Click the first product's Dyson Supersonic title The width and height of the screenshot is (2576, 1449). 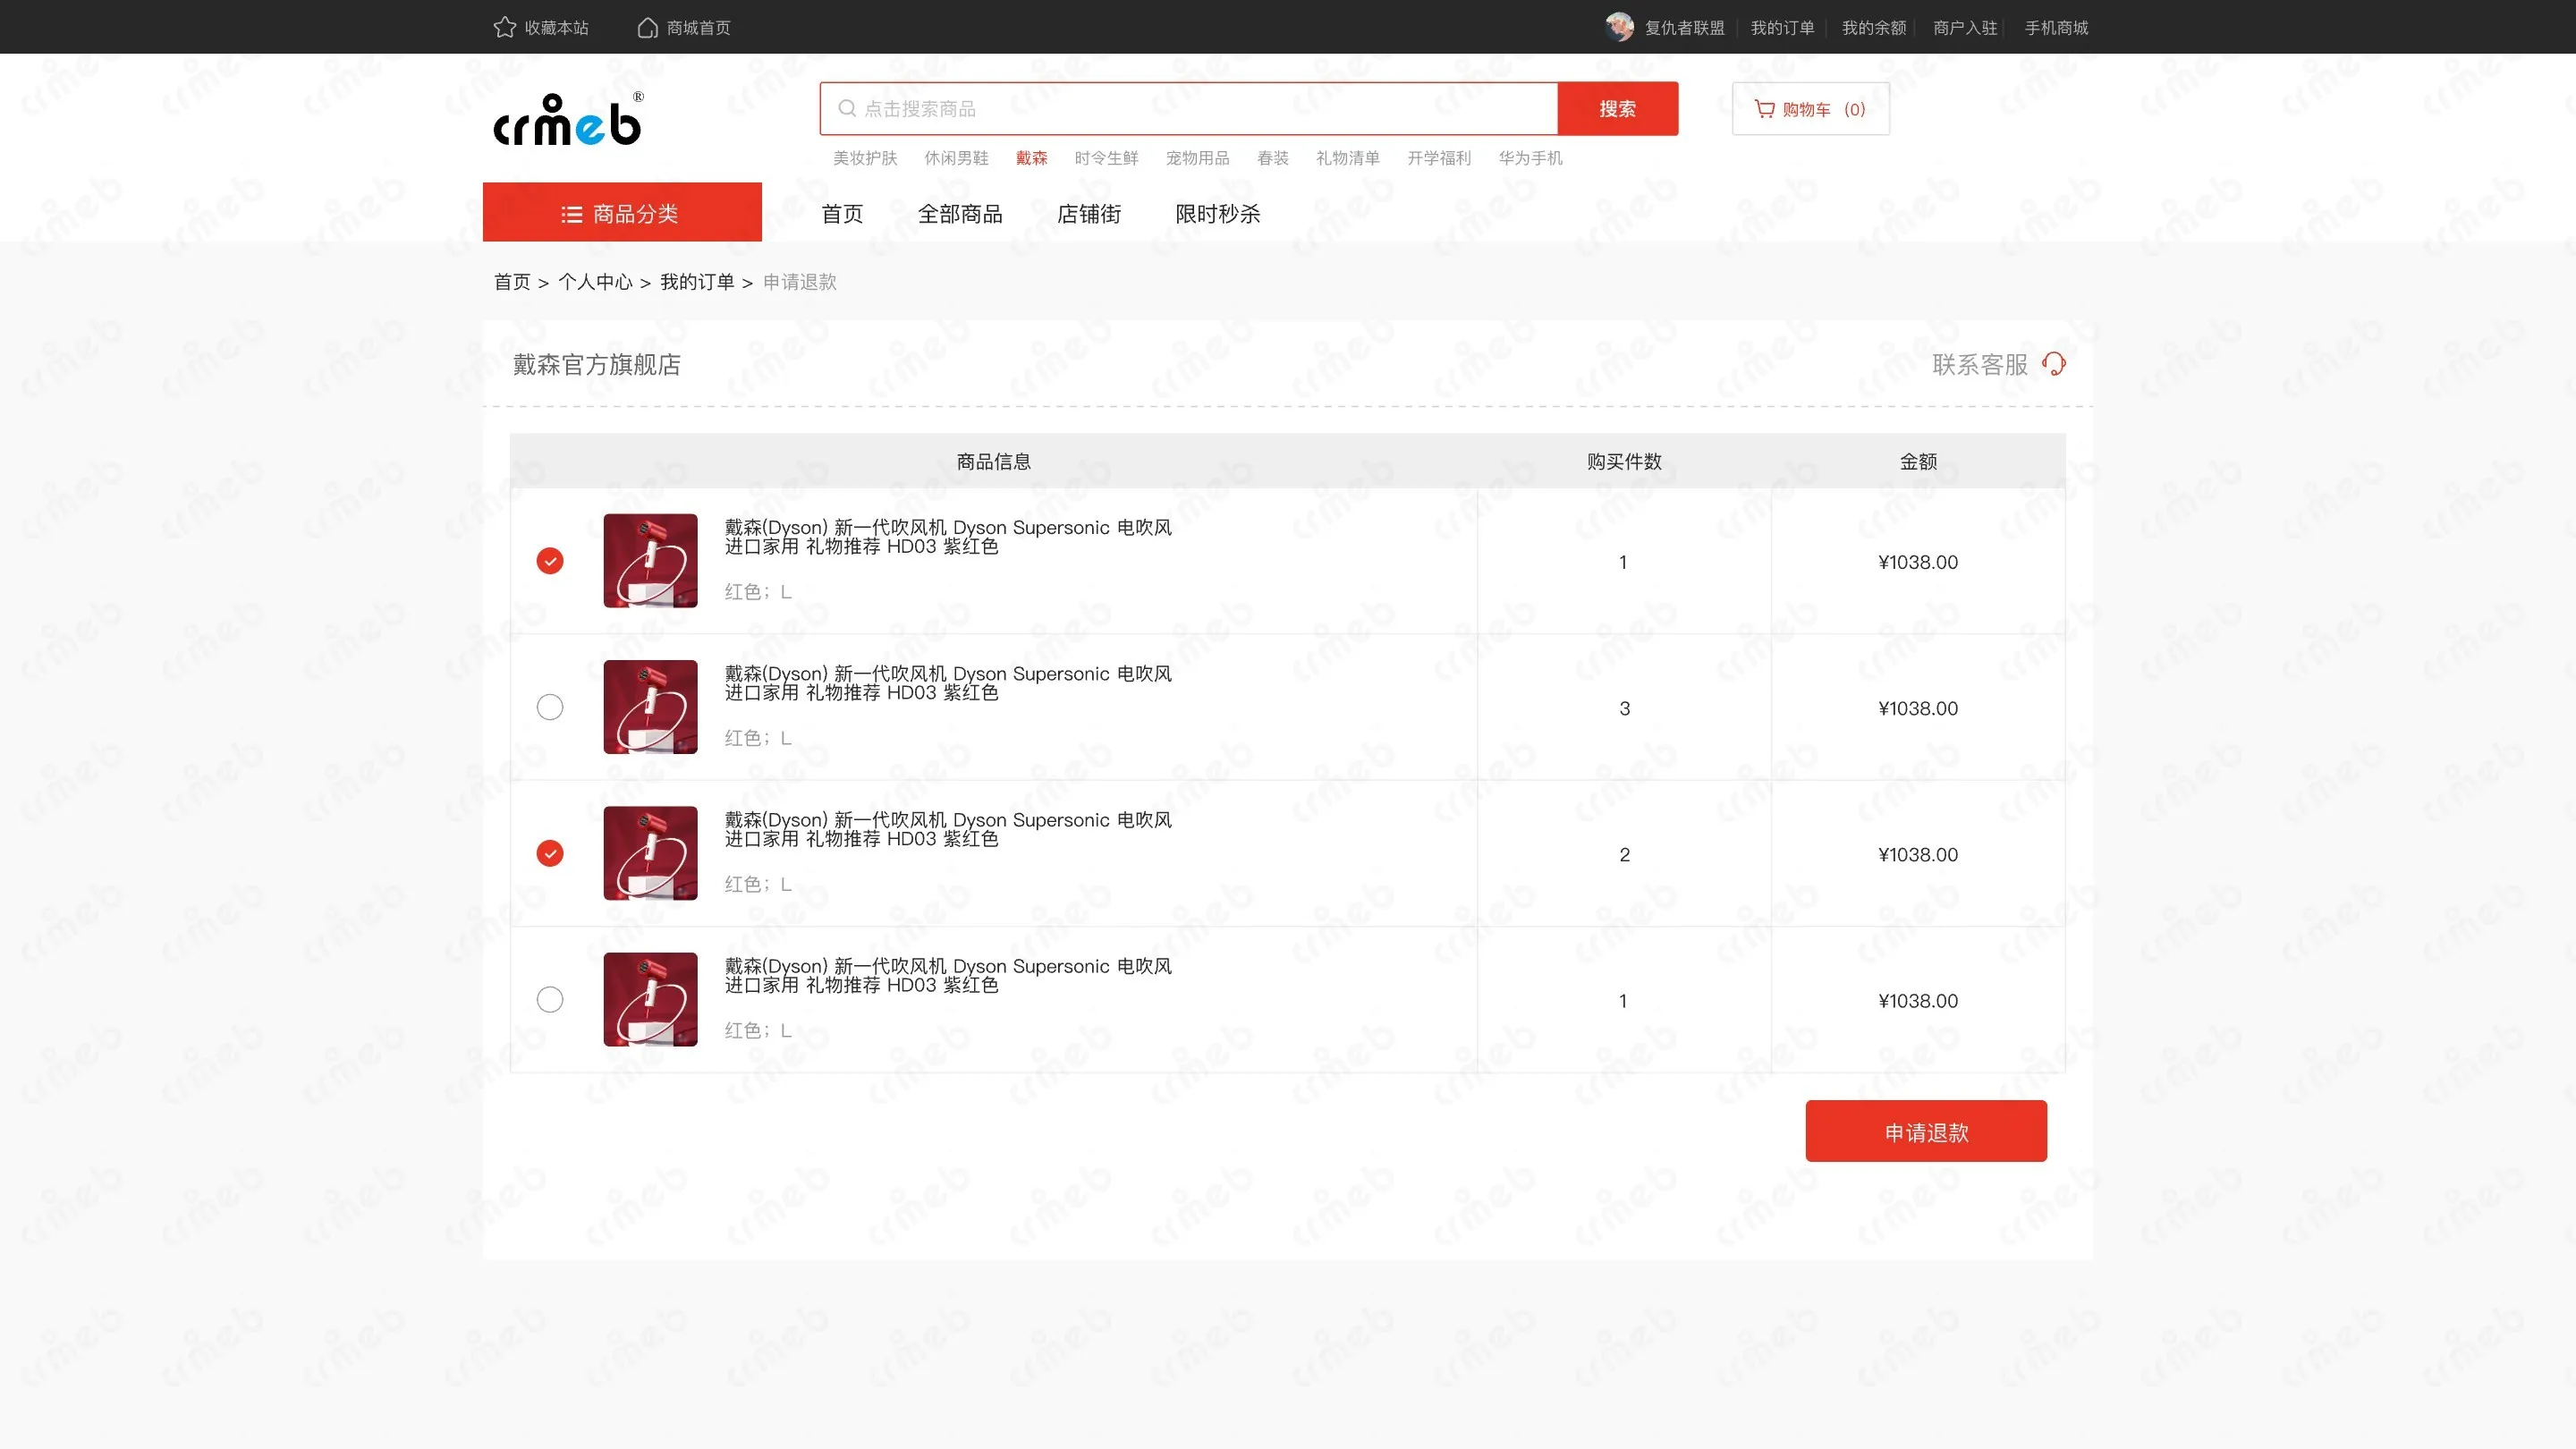948,536
